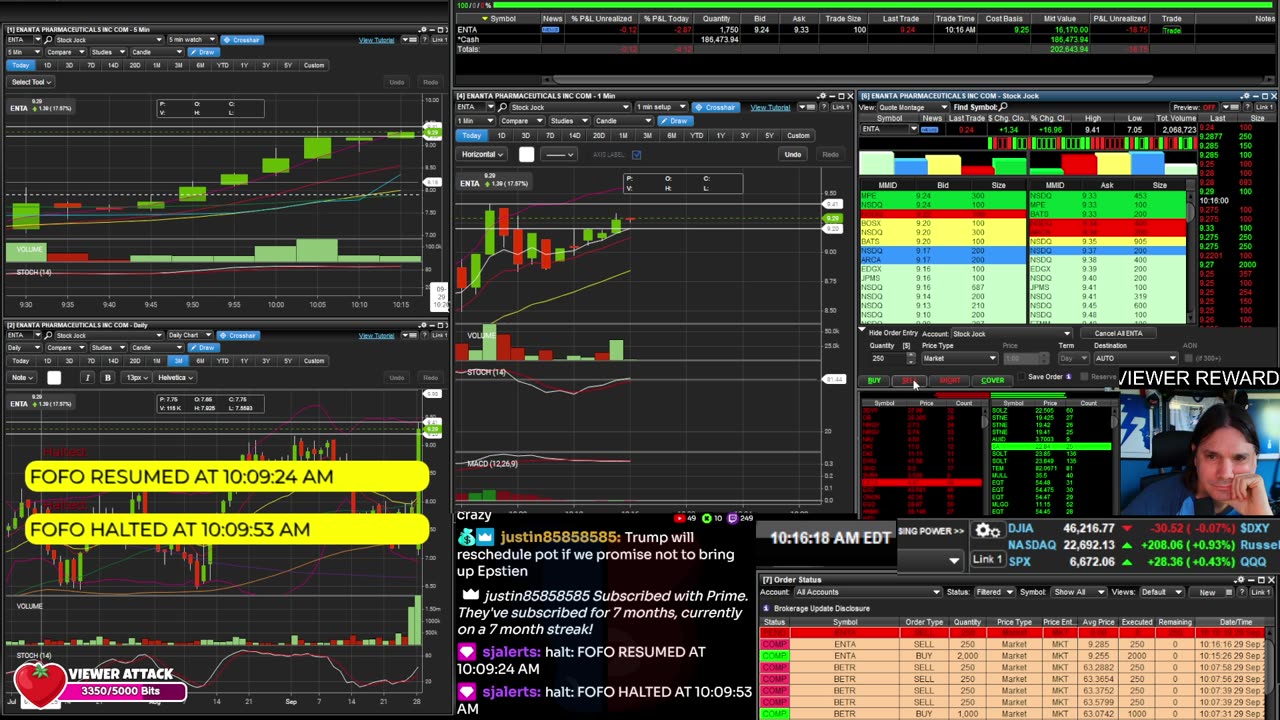The width and height of the screenshot is (1280, 720).
Task: Activate Draw mode in Daily chart
Action: pyautogui.click(x=204, y=348)
